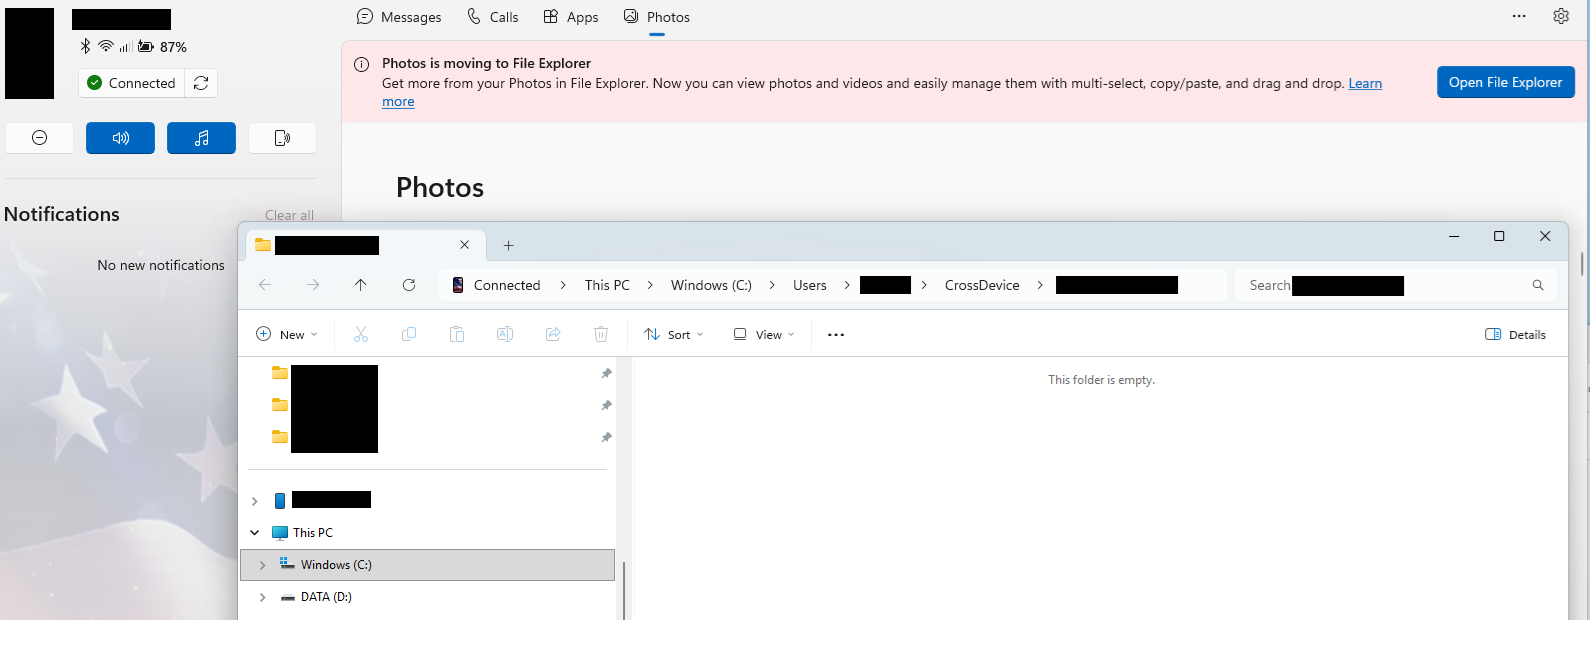
Task: Open the New dropdown menu
Action: [x=287, y=334]
